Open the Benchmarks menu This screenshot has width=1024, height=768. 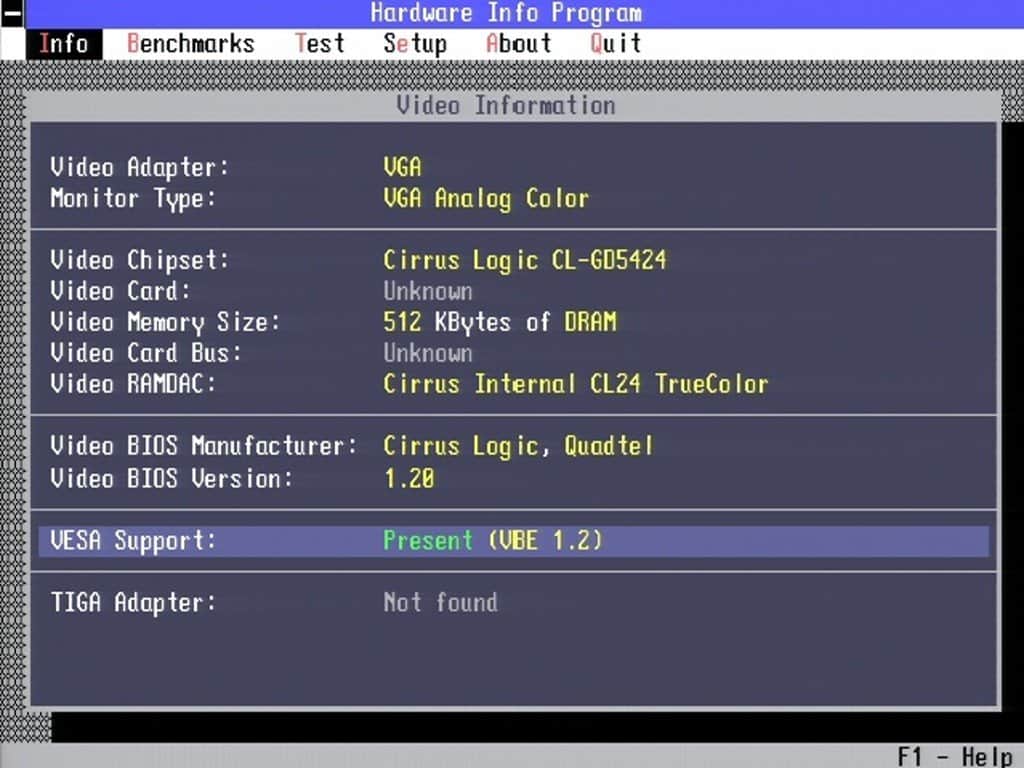[x=191, y=44]
